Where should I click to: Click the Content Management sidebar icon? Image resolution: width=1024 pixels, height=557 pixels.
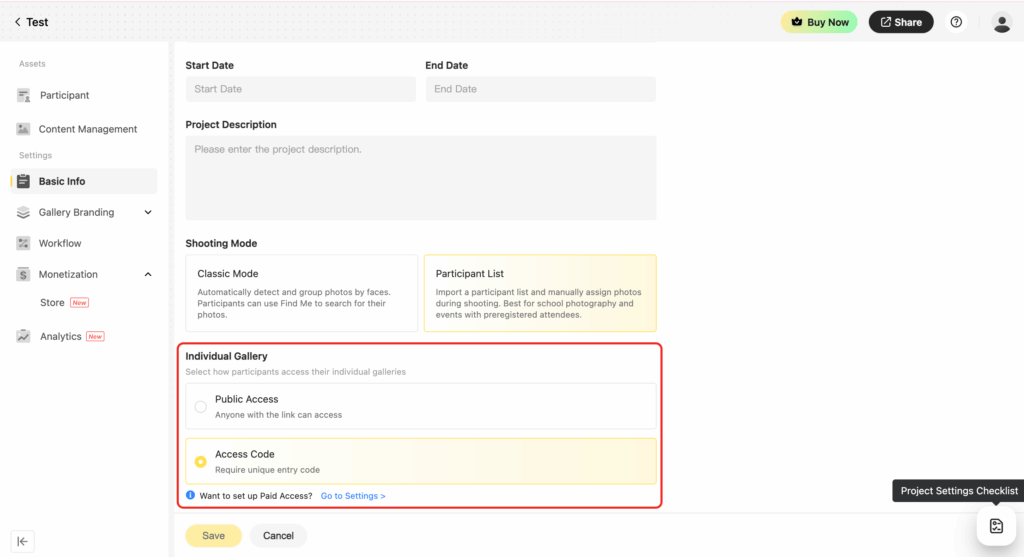[23, 129]
